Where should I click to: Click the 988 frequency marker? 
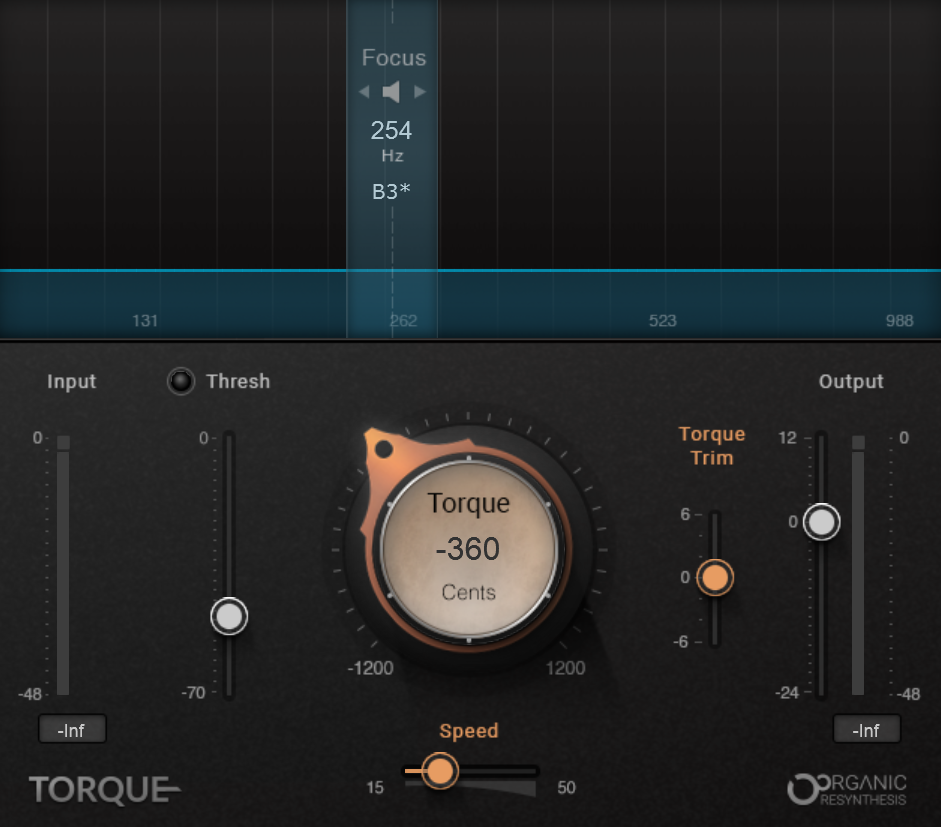pos(900,320)
